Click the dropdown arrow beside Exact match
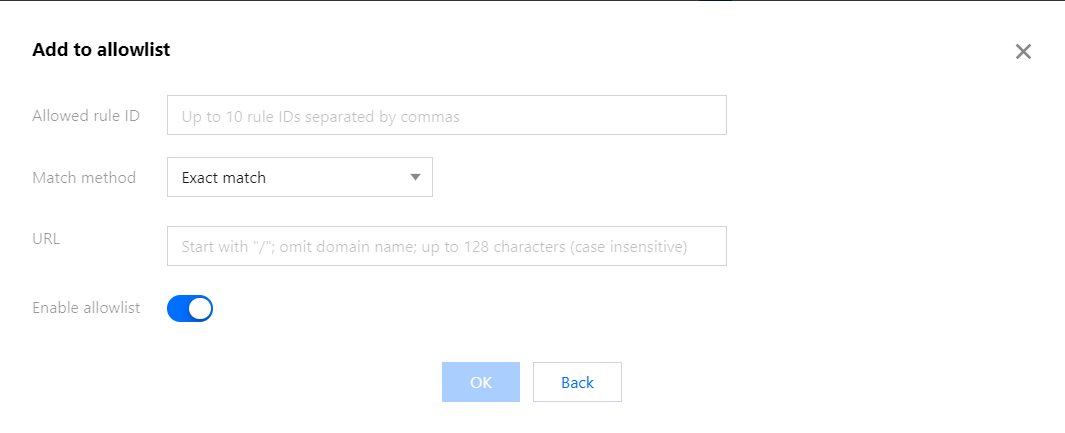The image size is (1065, 433). pyautogui.click(x=415, y=177)
